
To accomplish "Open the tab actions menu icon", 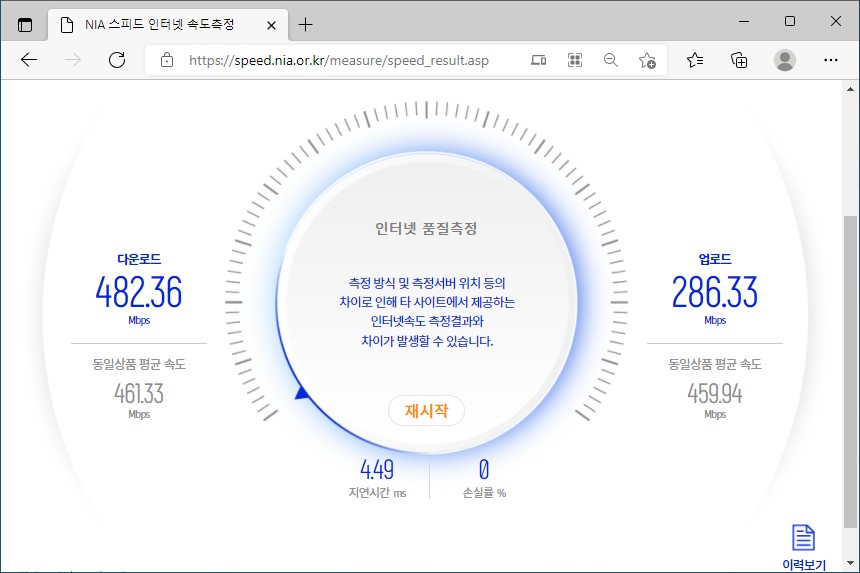I will [25, 25].
